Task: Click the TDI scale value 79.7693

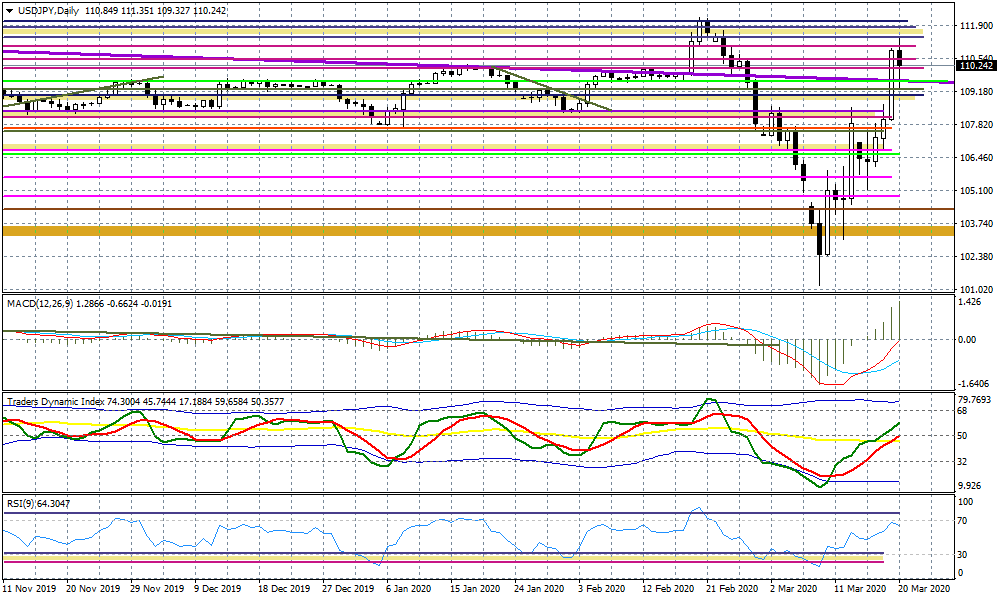Action: (x=974, y=400)
